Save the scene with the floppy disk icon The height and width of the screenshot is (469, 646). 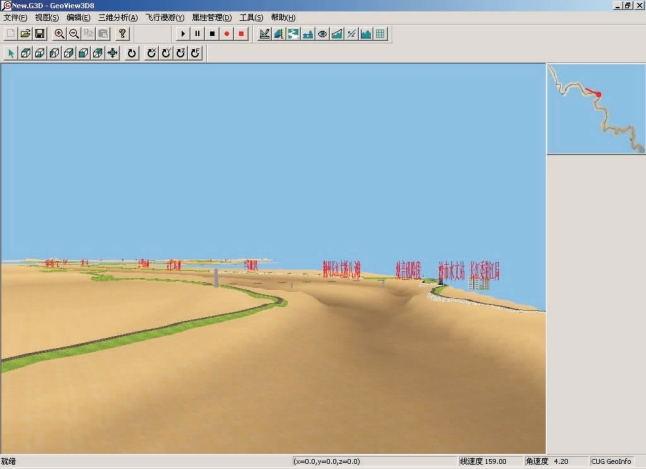[40, 34]
